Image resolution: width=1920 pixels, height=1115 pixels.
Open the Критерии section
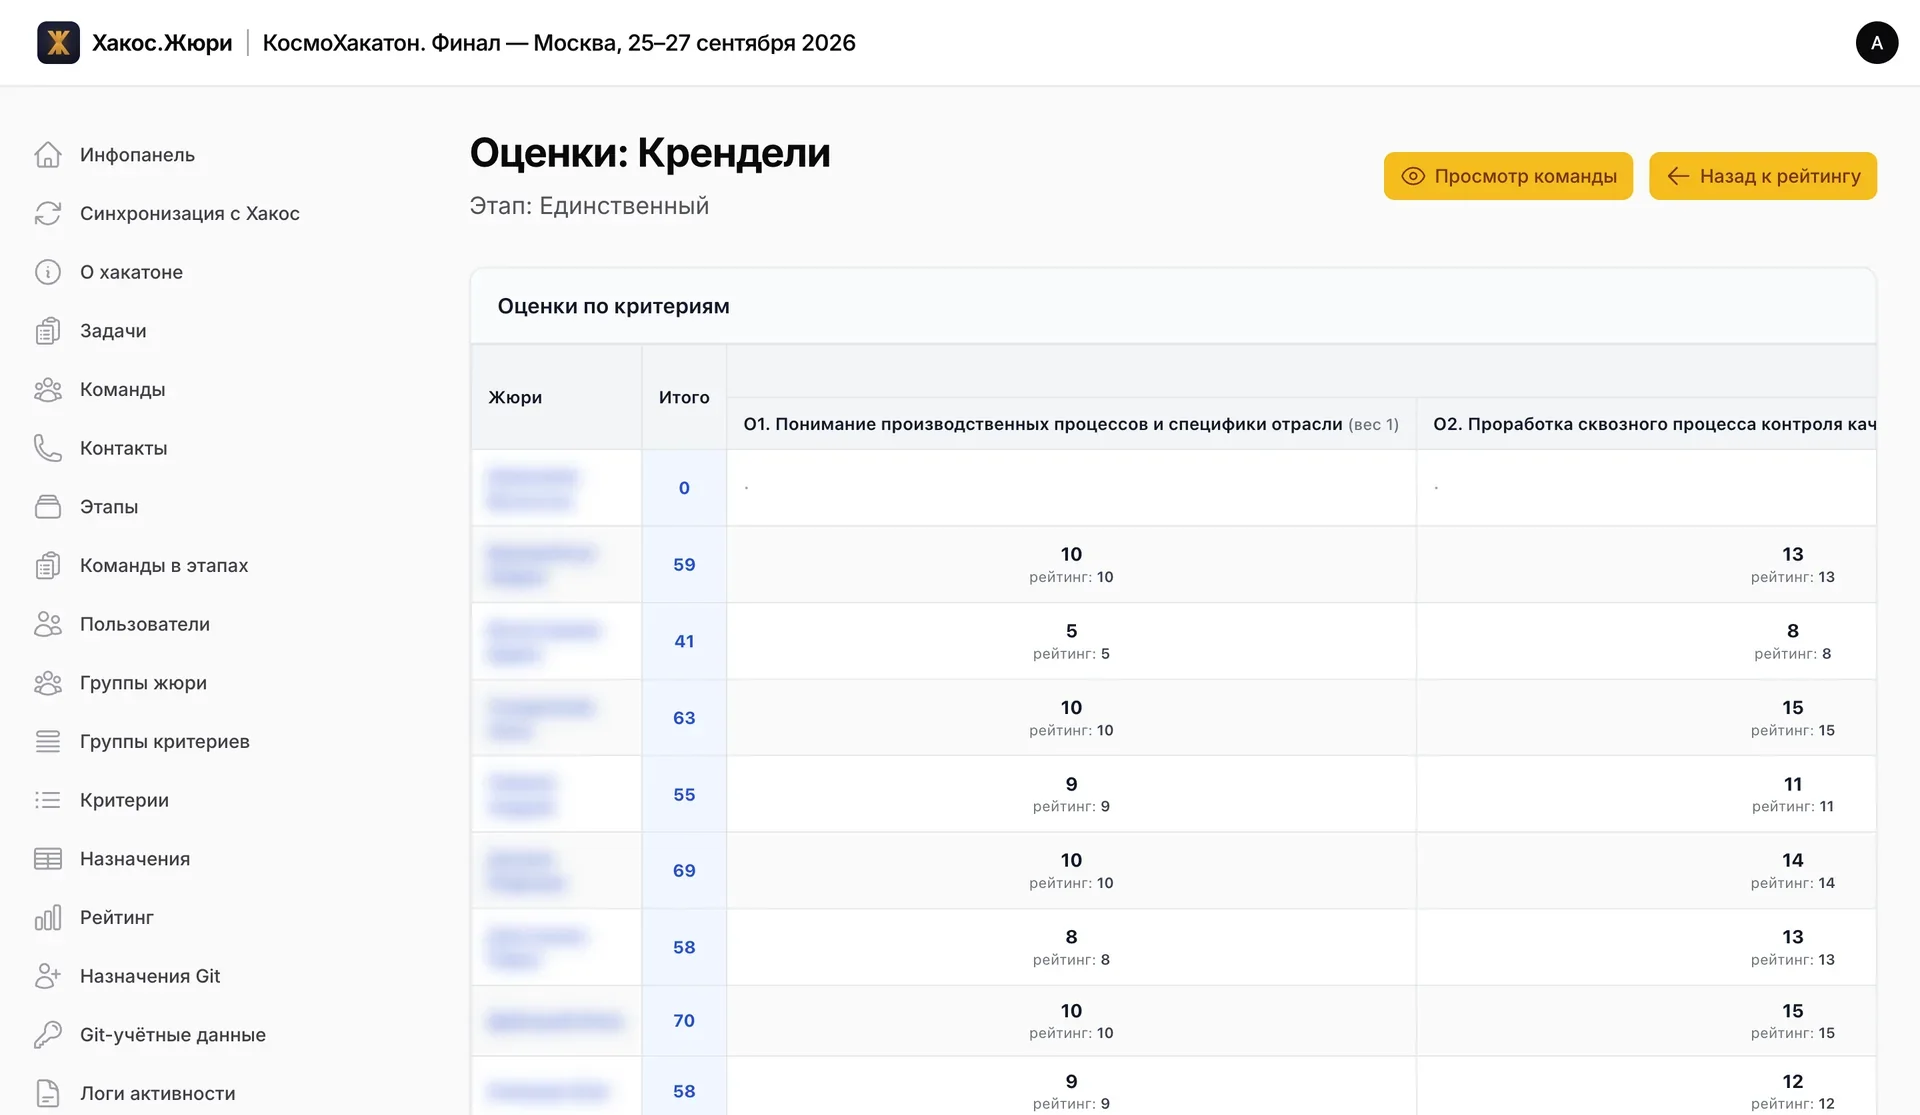point(124,800)
